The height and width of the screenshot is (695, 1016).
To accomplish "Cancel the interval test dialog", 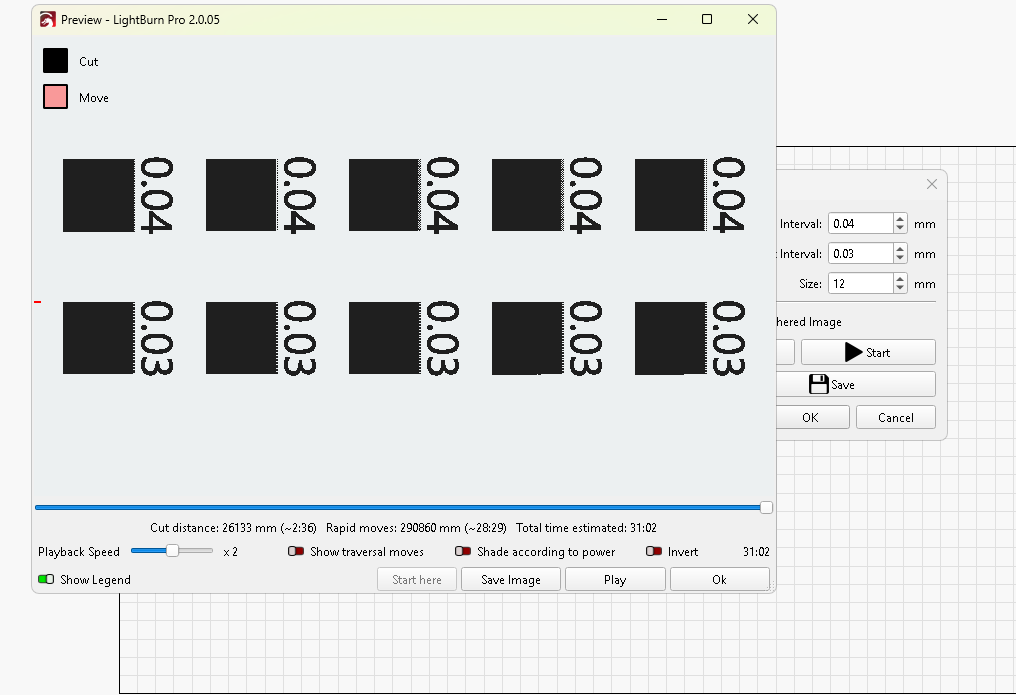I will tap(895, 417).
